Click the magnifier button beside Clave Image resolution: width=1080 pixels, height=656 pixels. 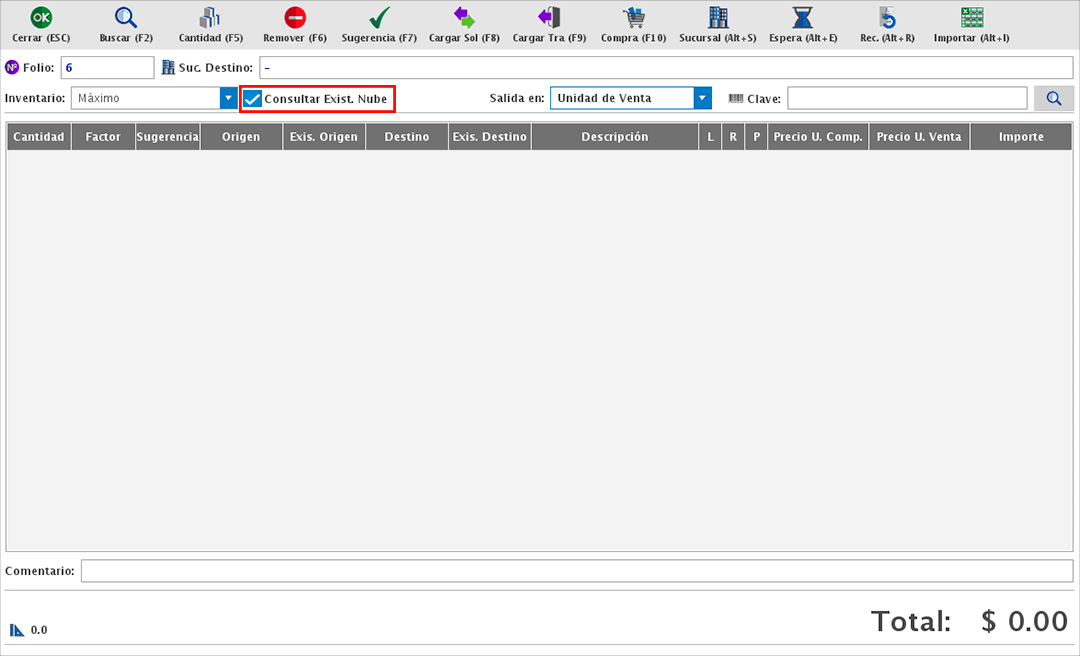(1053, 98)
